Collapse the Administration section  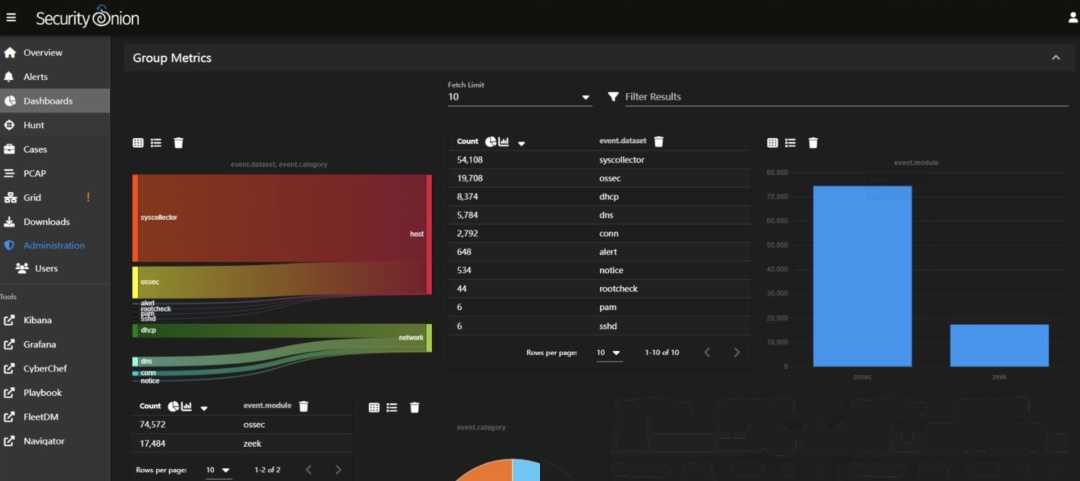tap(54, 245)
